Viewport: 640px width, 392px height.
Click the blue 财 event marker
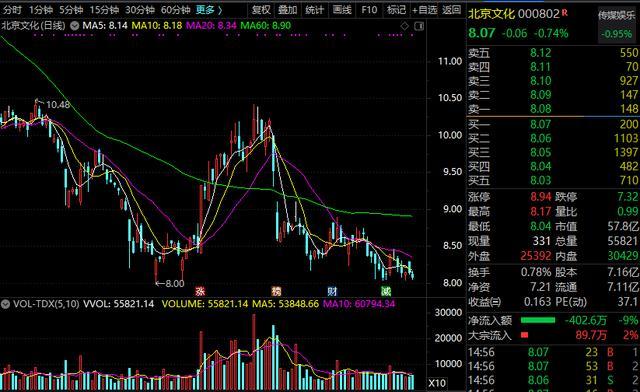(x=332, y=291)
